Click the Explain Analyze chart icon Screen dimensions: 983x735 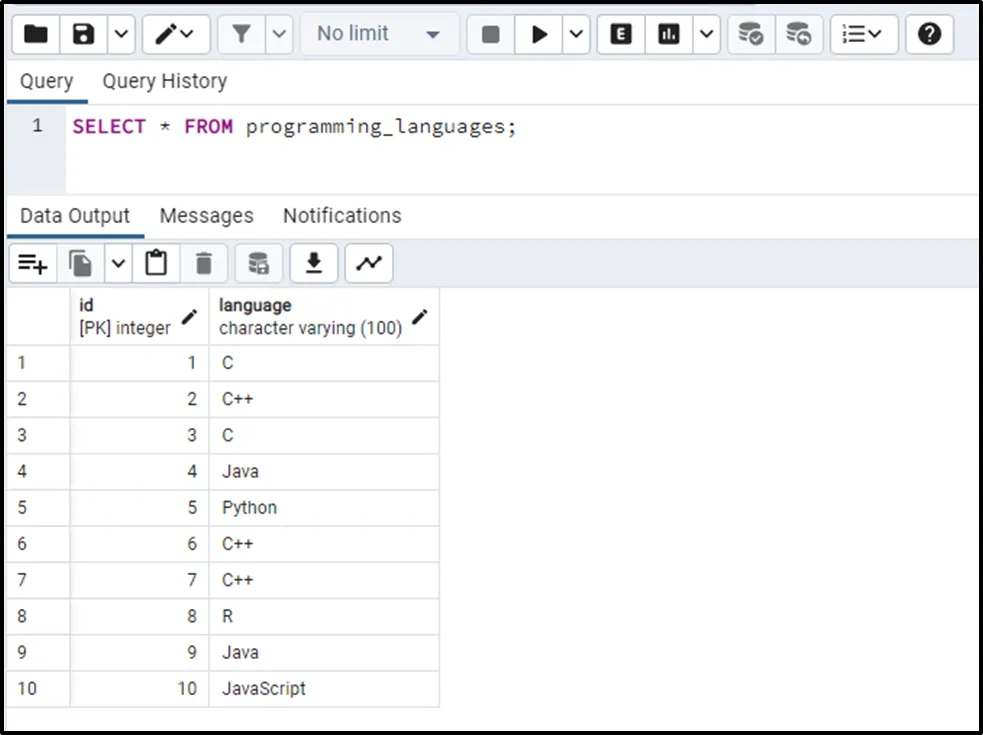point(669,34)
